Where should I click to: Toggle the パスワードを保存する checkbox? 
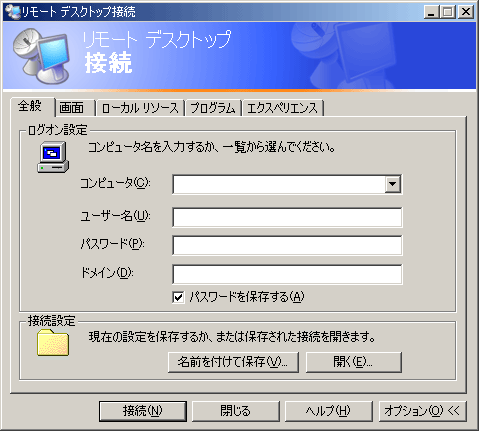coord(178,297)
